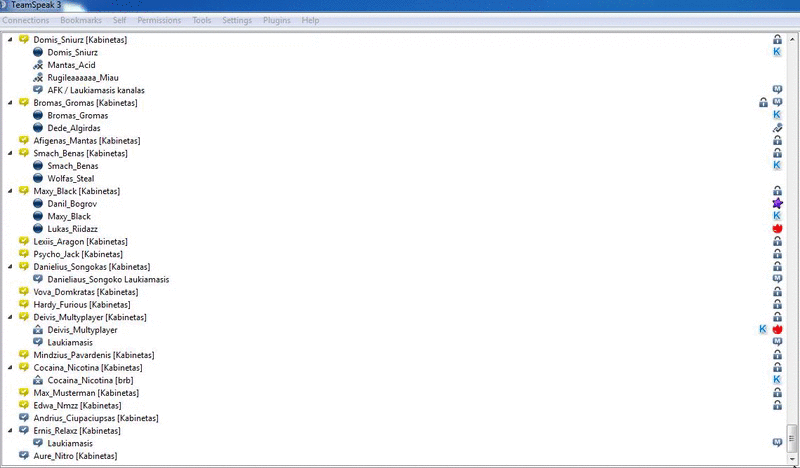Select user Rugileaaaaaa_Miau
The image size is (800, 468).
pos(83,78)
